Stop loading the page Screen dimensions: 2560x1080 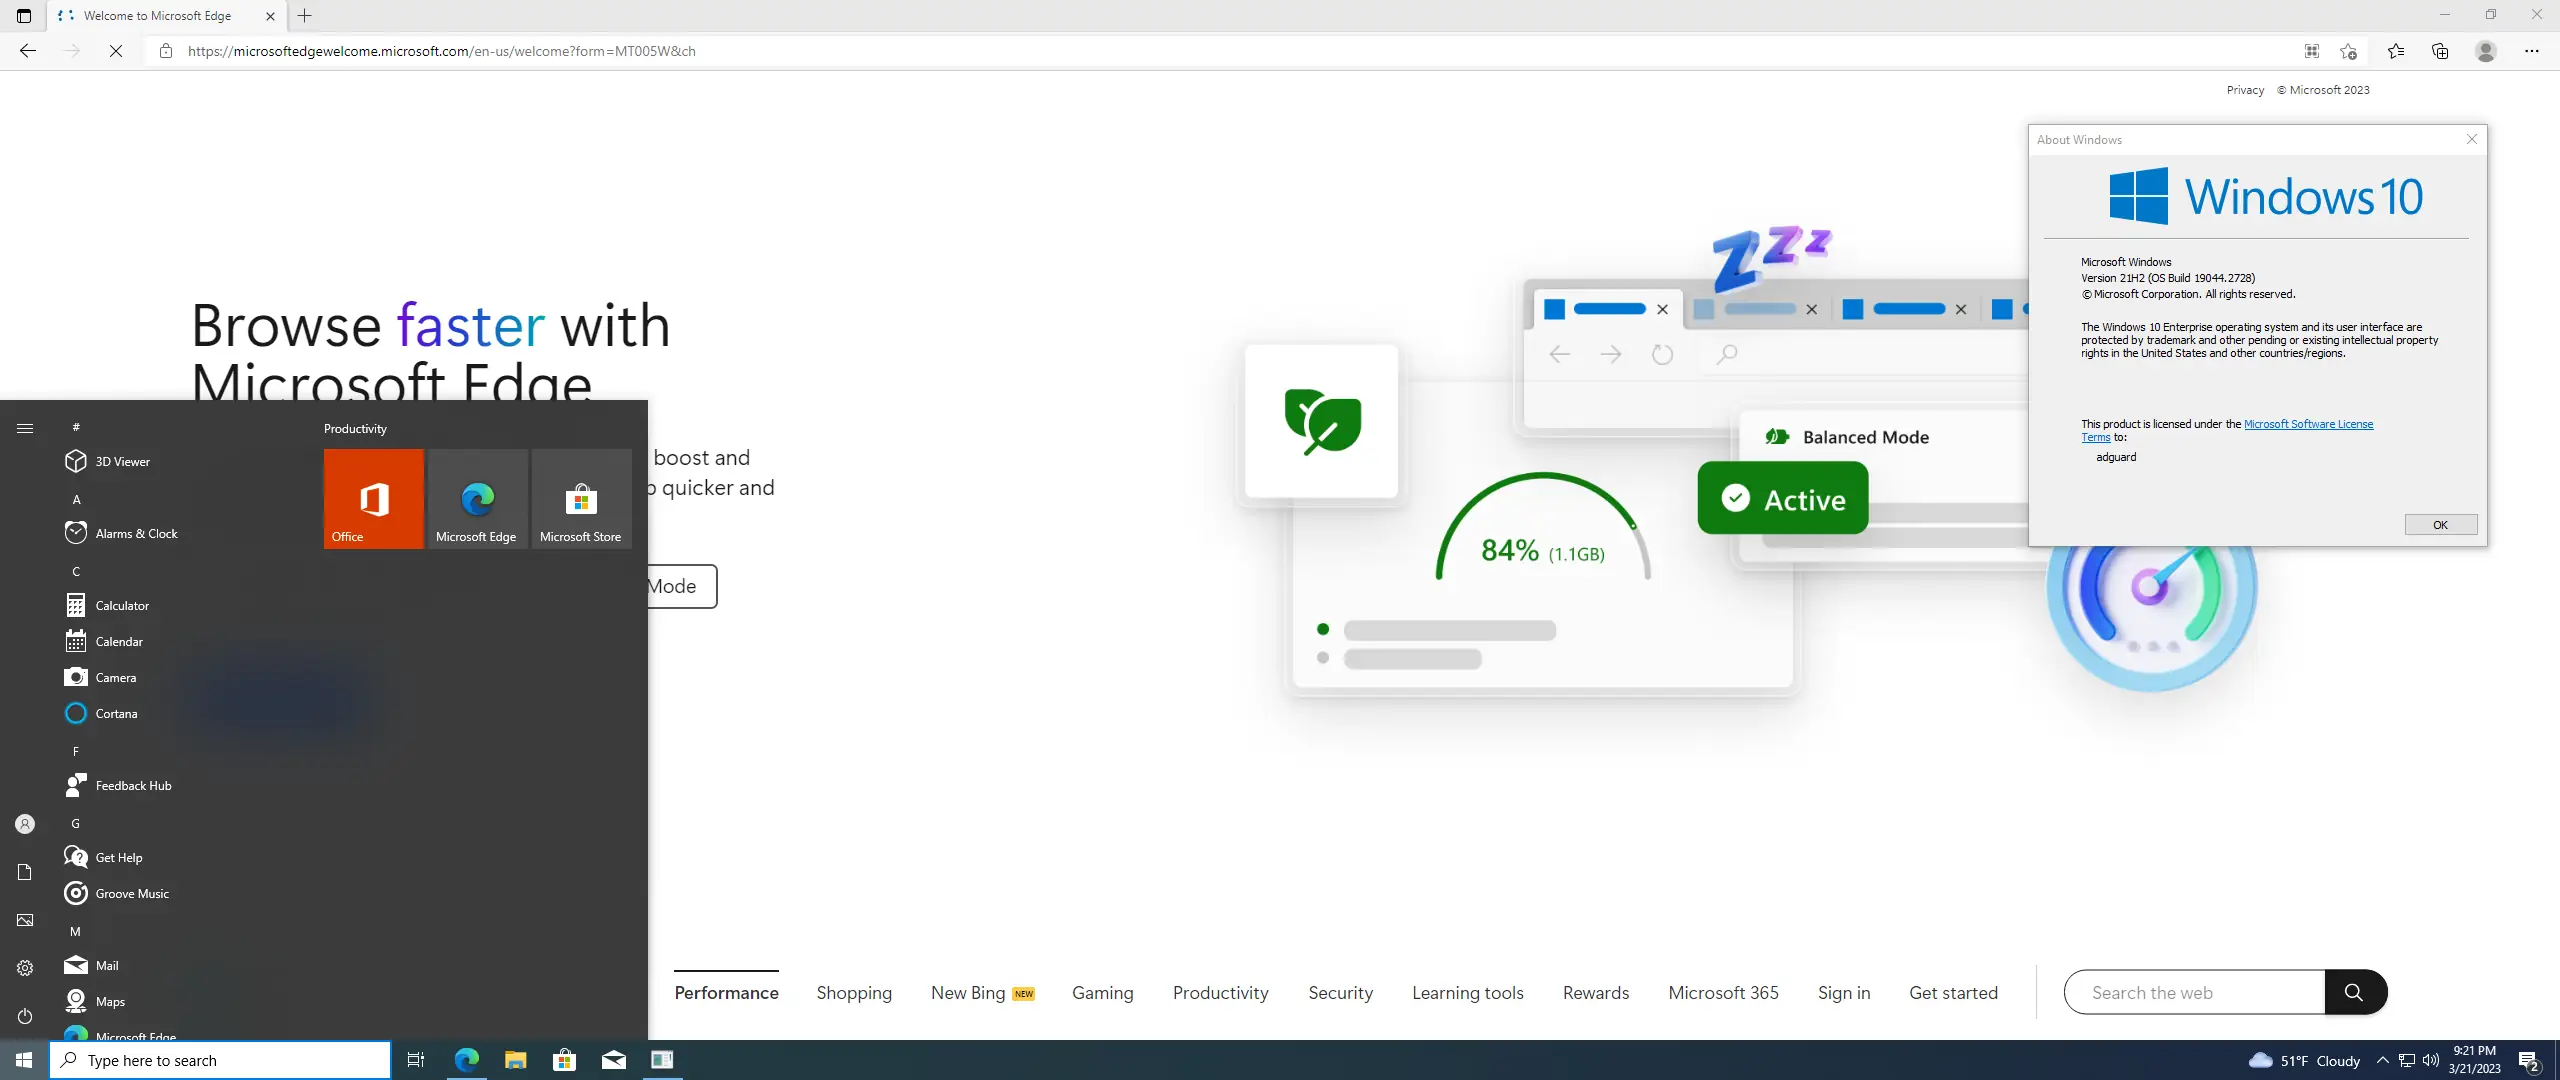pyautogui.click(x=116, y=51)
